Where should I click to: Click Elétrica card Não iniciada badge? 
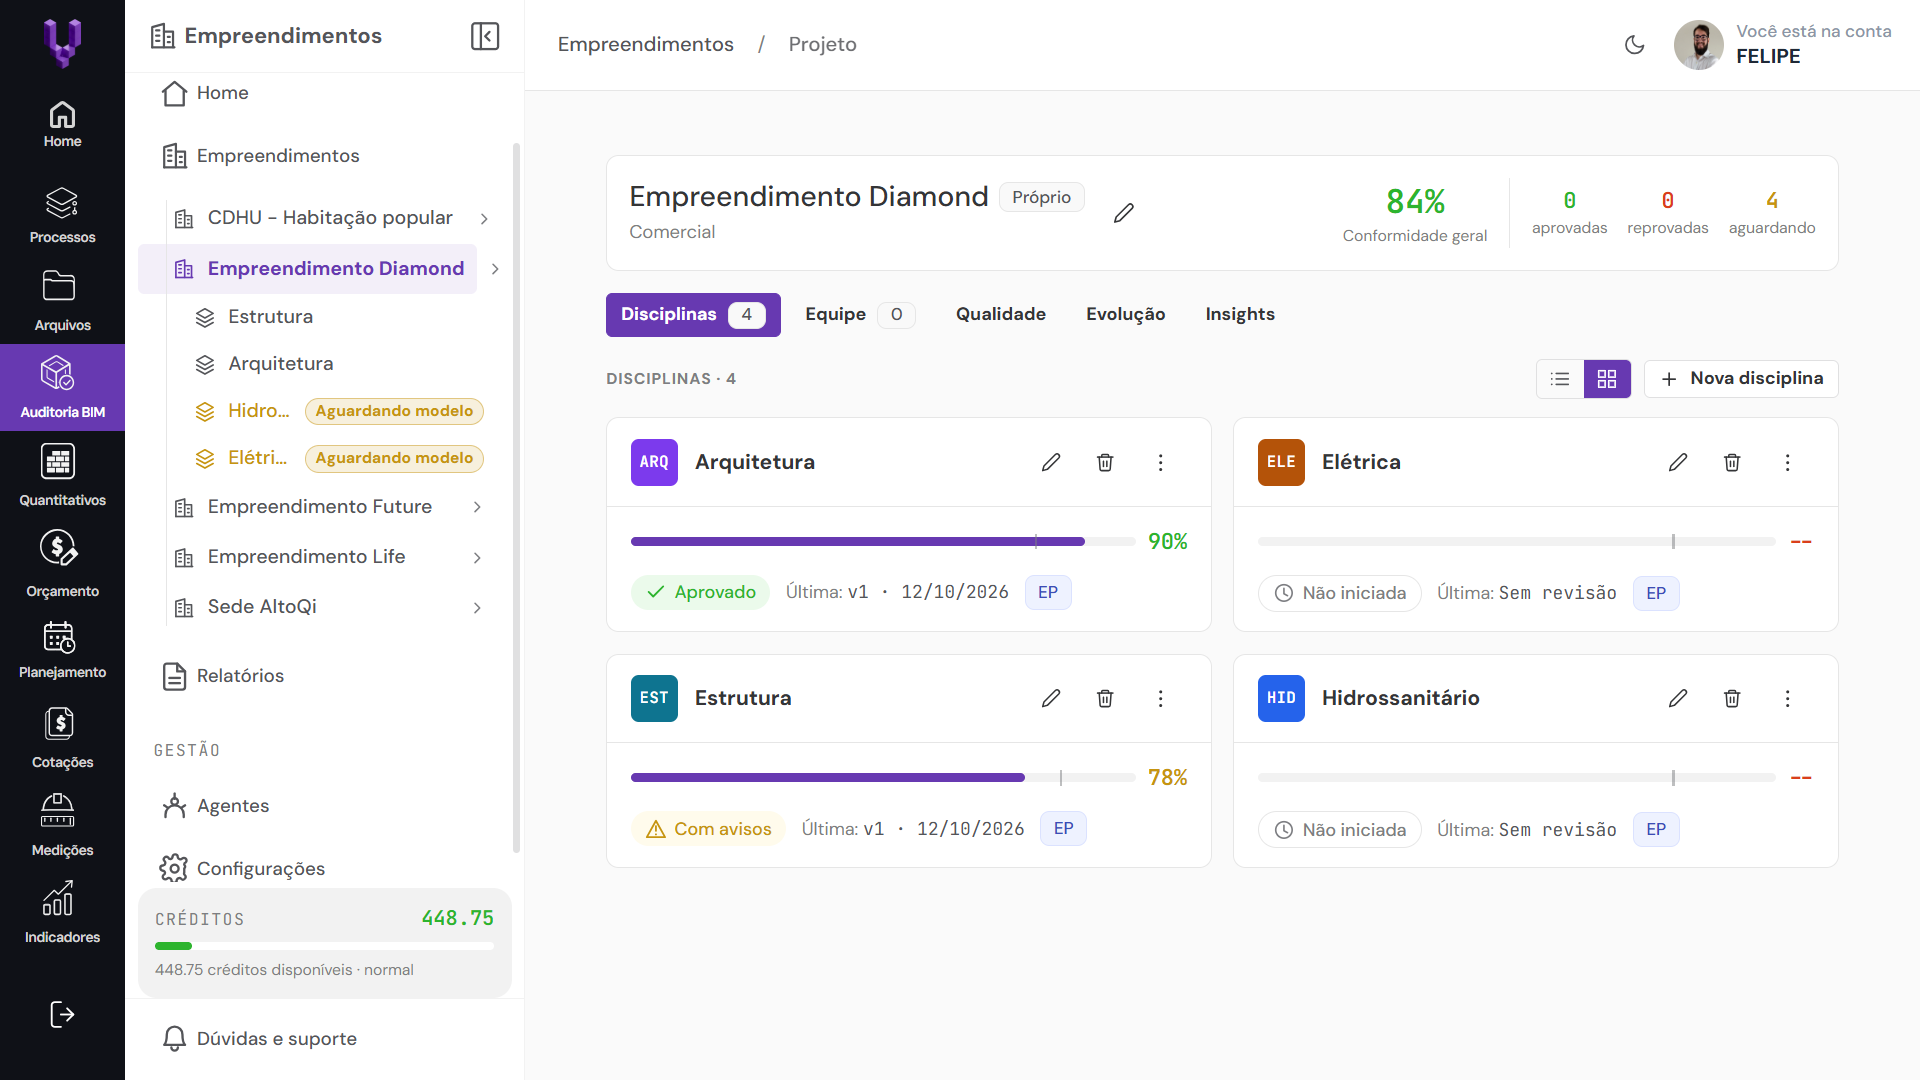coord(1339,593)
